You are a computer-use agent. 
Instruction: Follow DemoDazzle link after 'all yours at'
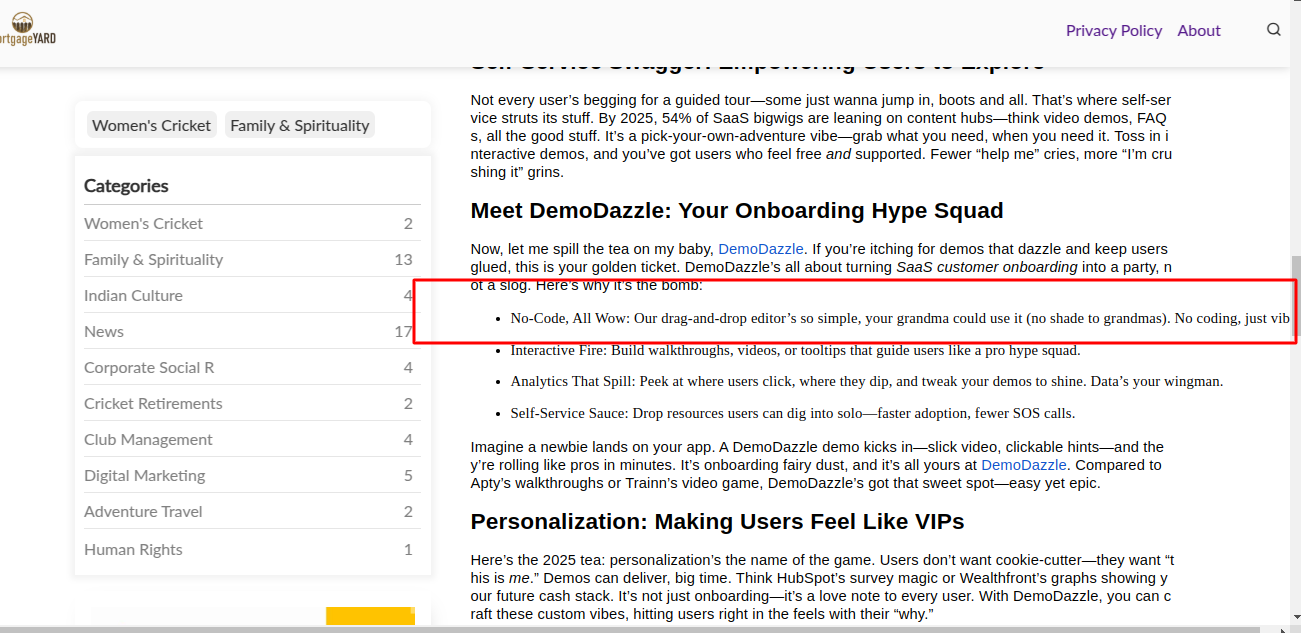point(1024,465)
